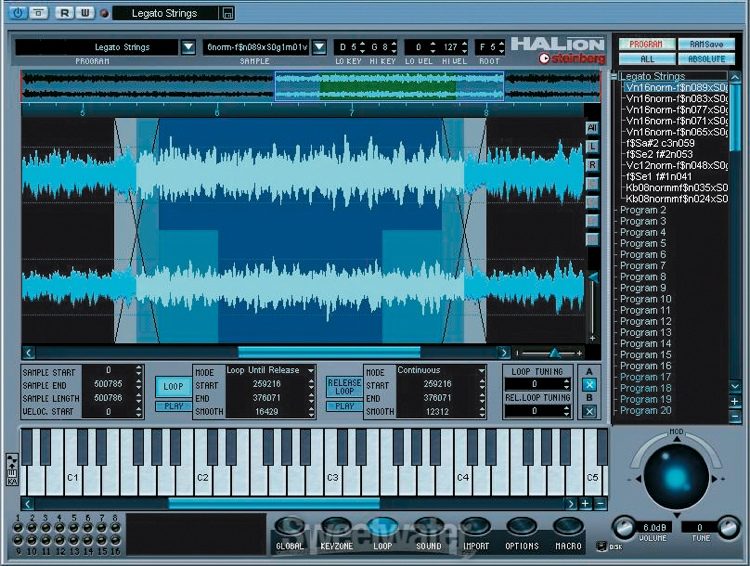This screenshot has width=750, height=566.
Task: Toggle the A loop X checkbox
Action: [x=589, y=384]
